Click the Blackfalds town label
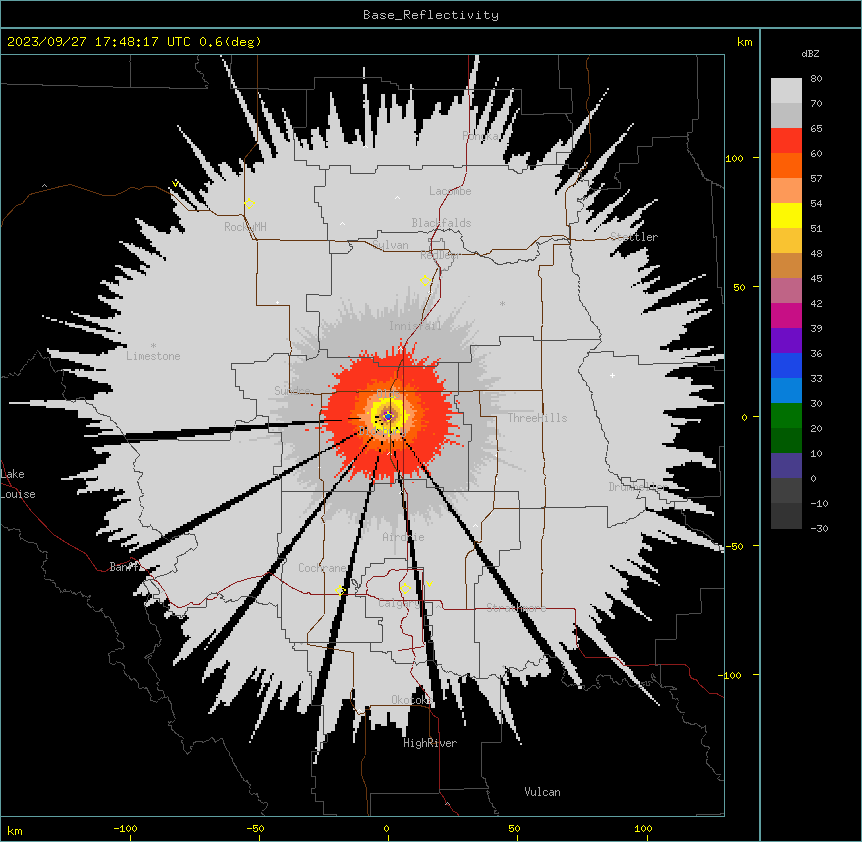This screenshot has height=842, width=862. point(441,223)
